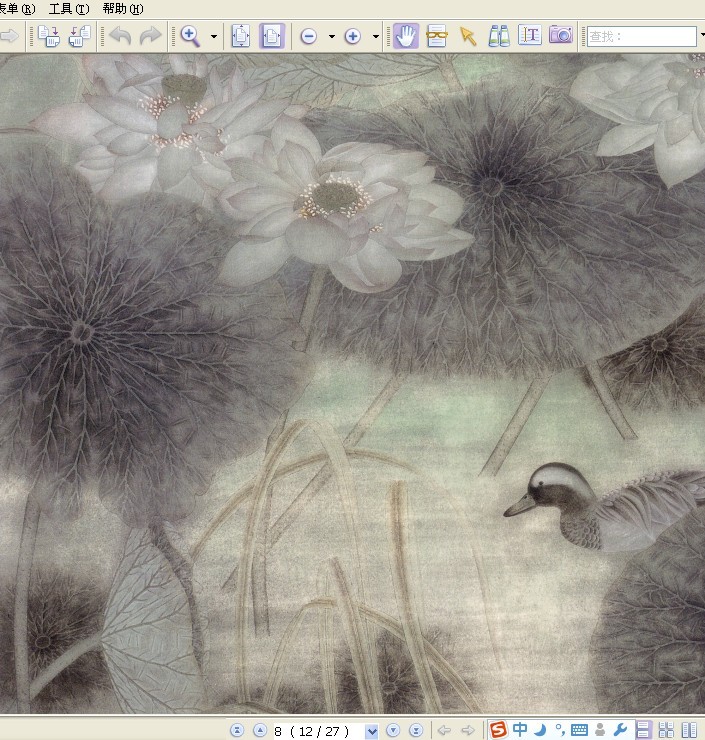Toggle the moon half-width icon
Viewport: 705px width, 740px height.
tap(541, 730)
